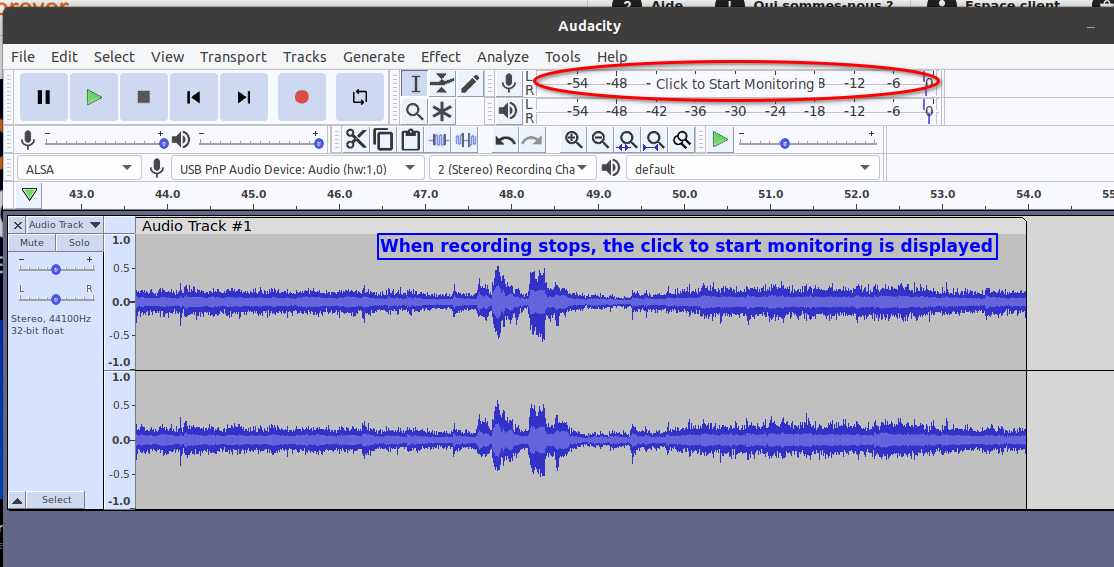Skip to start of the track

[x=193, y=97]
